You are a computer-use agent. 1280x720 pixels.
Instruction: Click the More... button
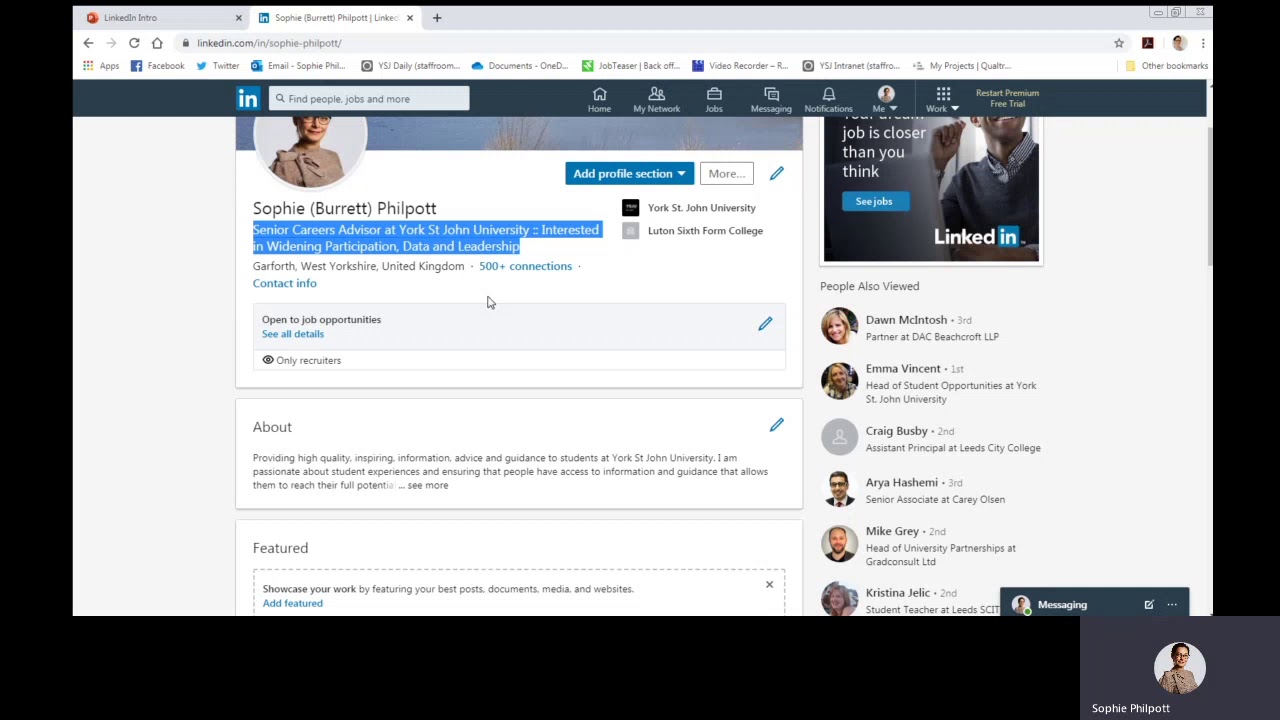[x=726, y=174]
